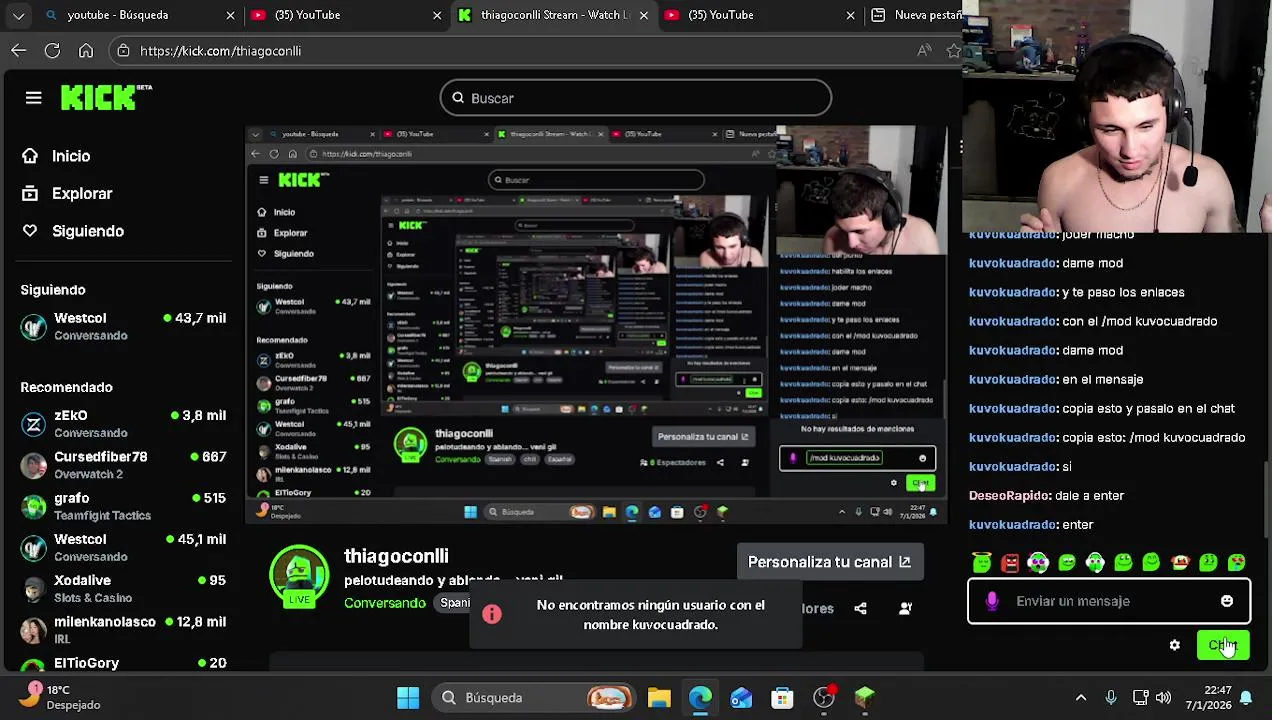This screenshot has width=1272, height=720.
Task: Switch to Nueva pestaña tab
Action: click(915, 15)
